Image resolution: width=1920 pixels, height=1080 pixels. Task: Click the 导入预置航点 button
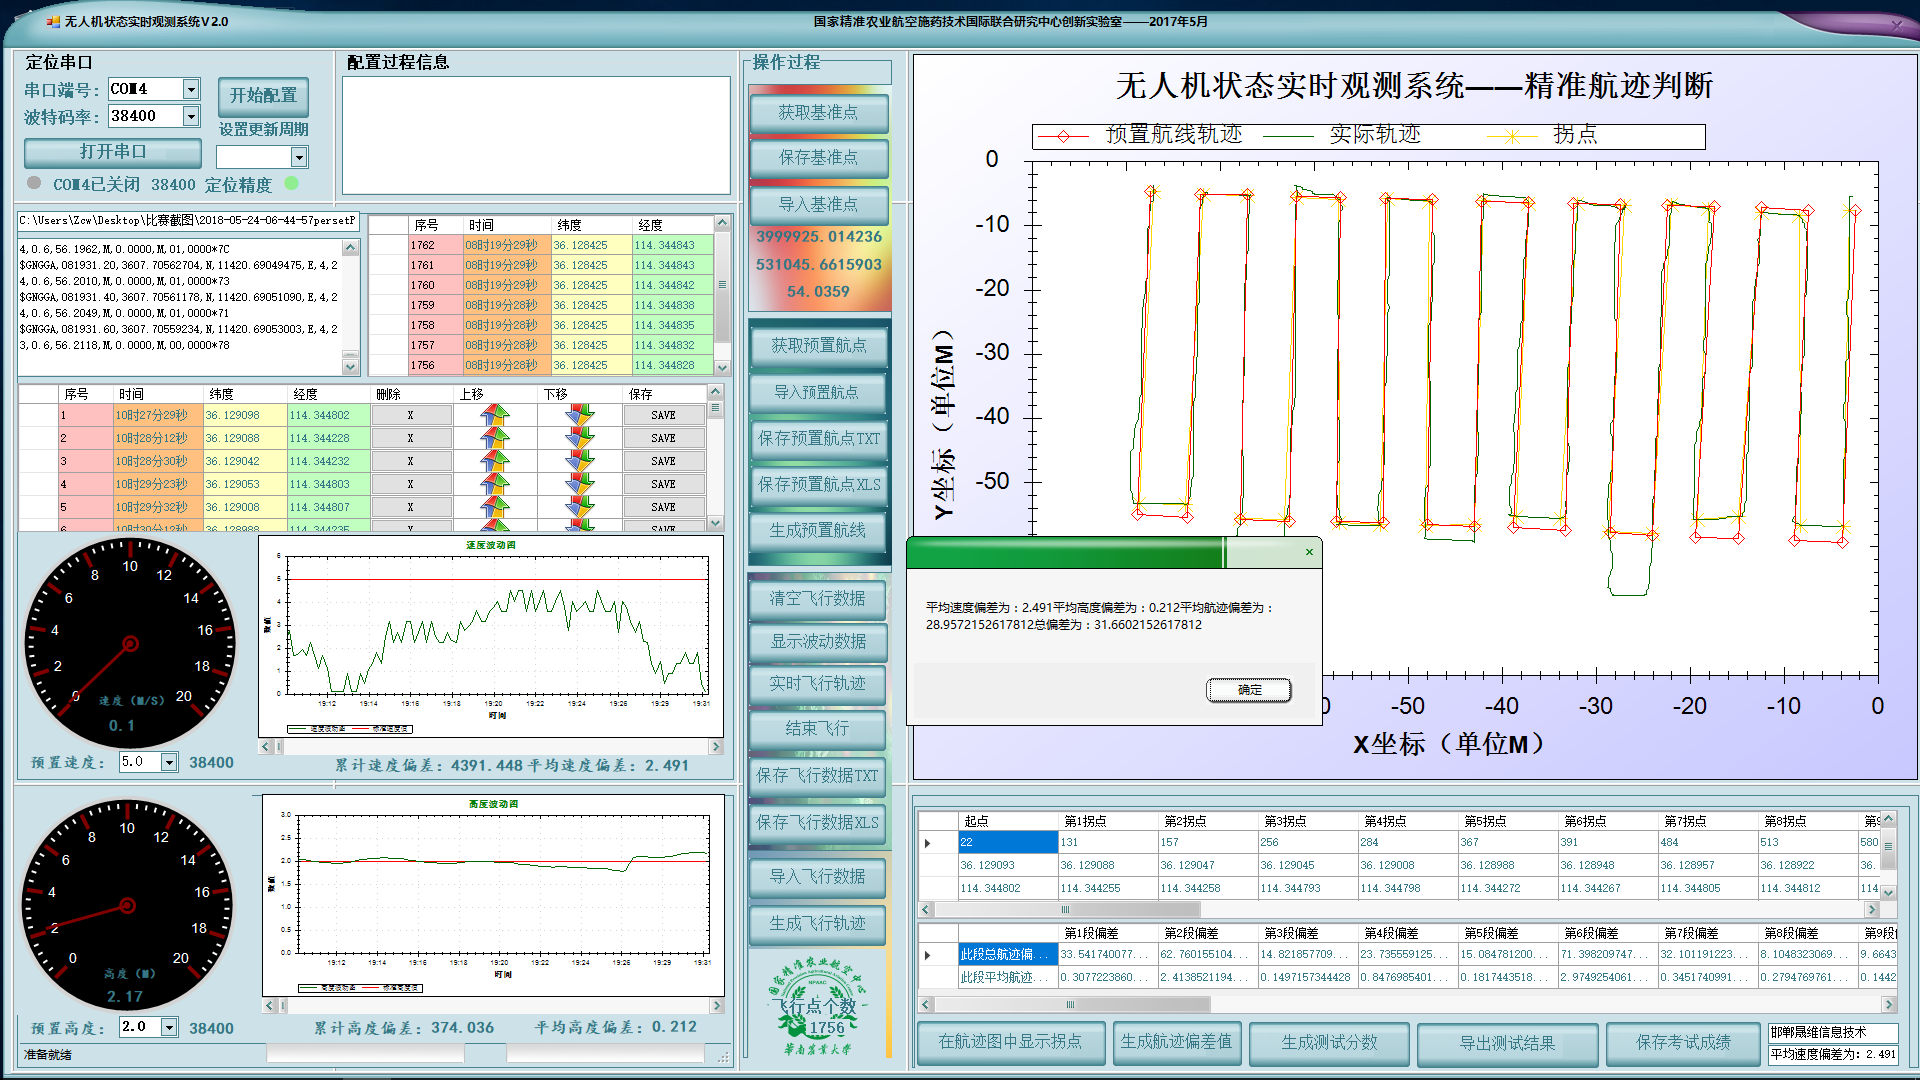(818, 392)
